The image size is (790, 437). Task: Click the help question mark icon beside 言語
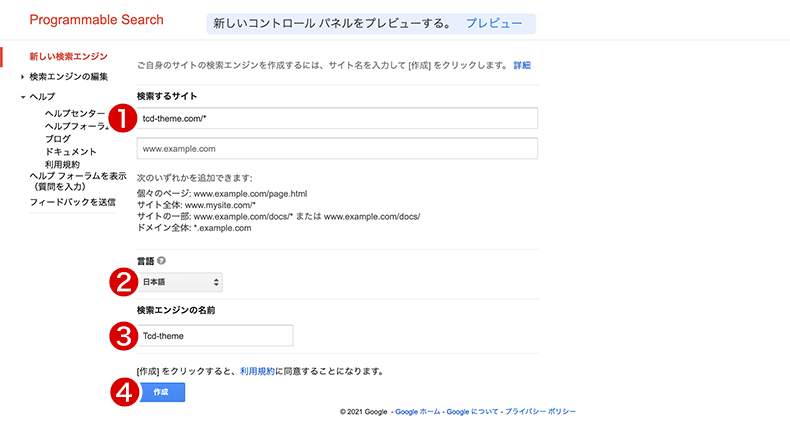pos(161,261)
